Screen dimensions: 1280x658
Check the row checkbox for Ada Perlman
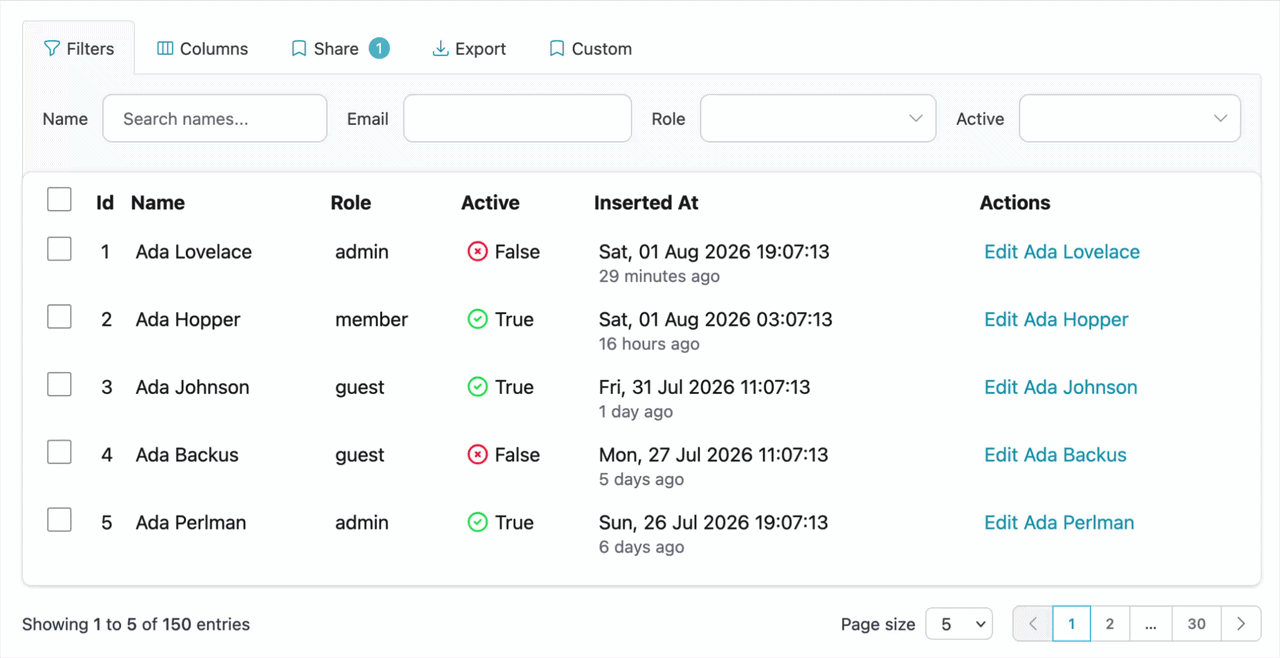(x=60, y=519)
